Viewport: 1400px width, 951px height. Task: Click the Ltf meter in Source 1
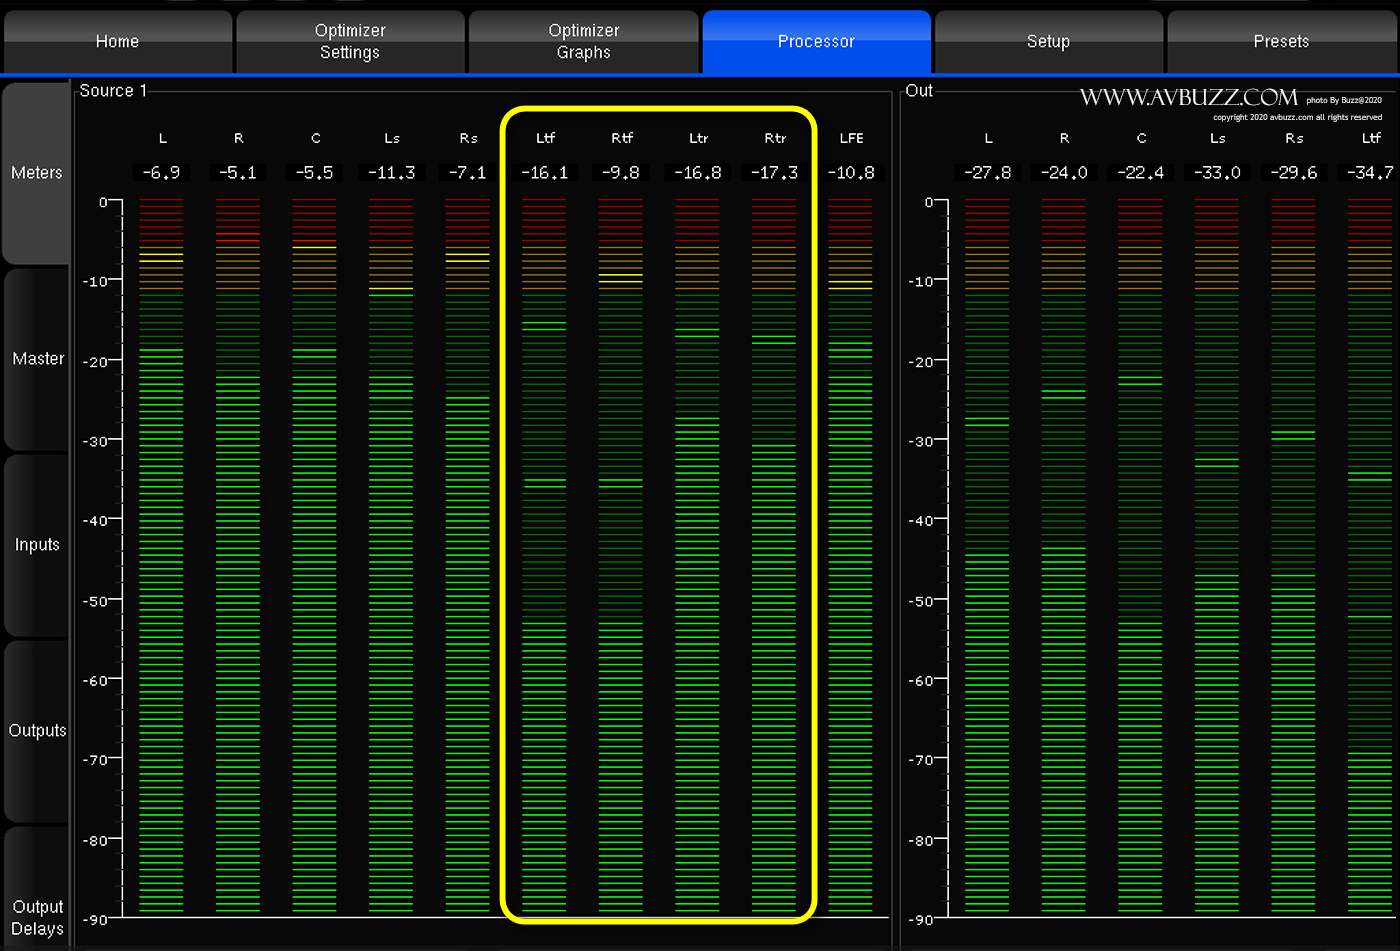(544, 555)
